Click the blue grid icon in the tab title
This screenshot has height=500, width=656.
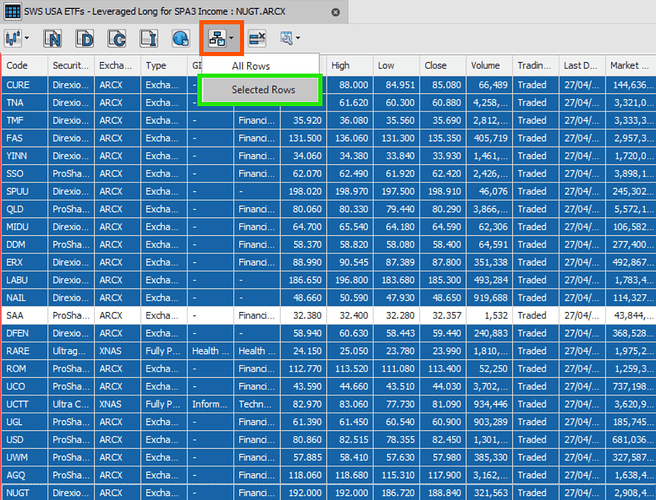click(12, 11)
